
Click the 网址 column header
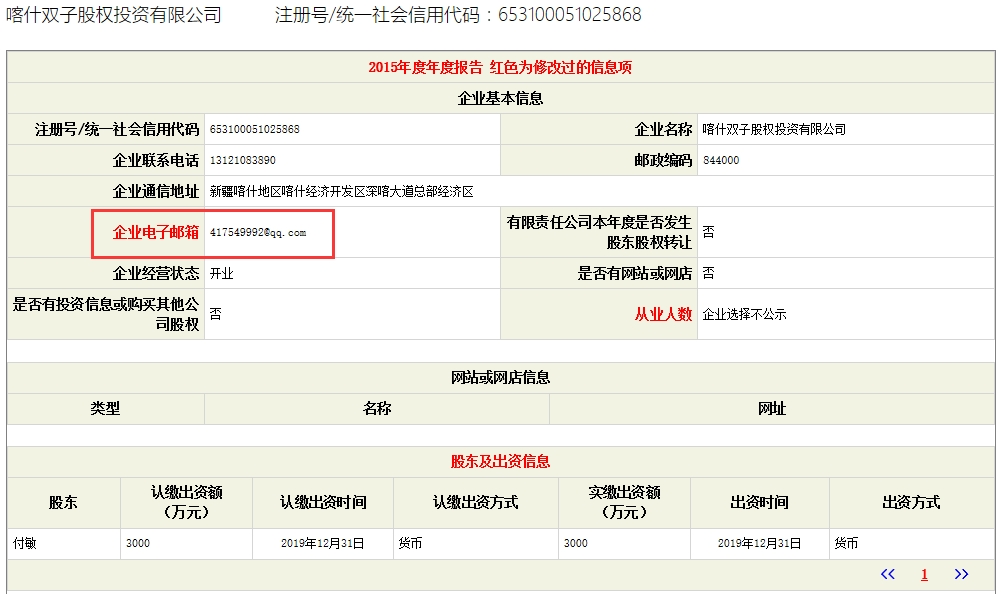772,409
